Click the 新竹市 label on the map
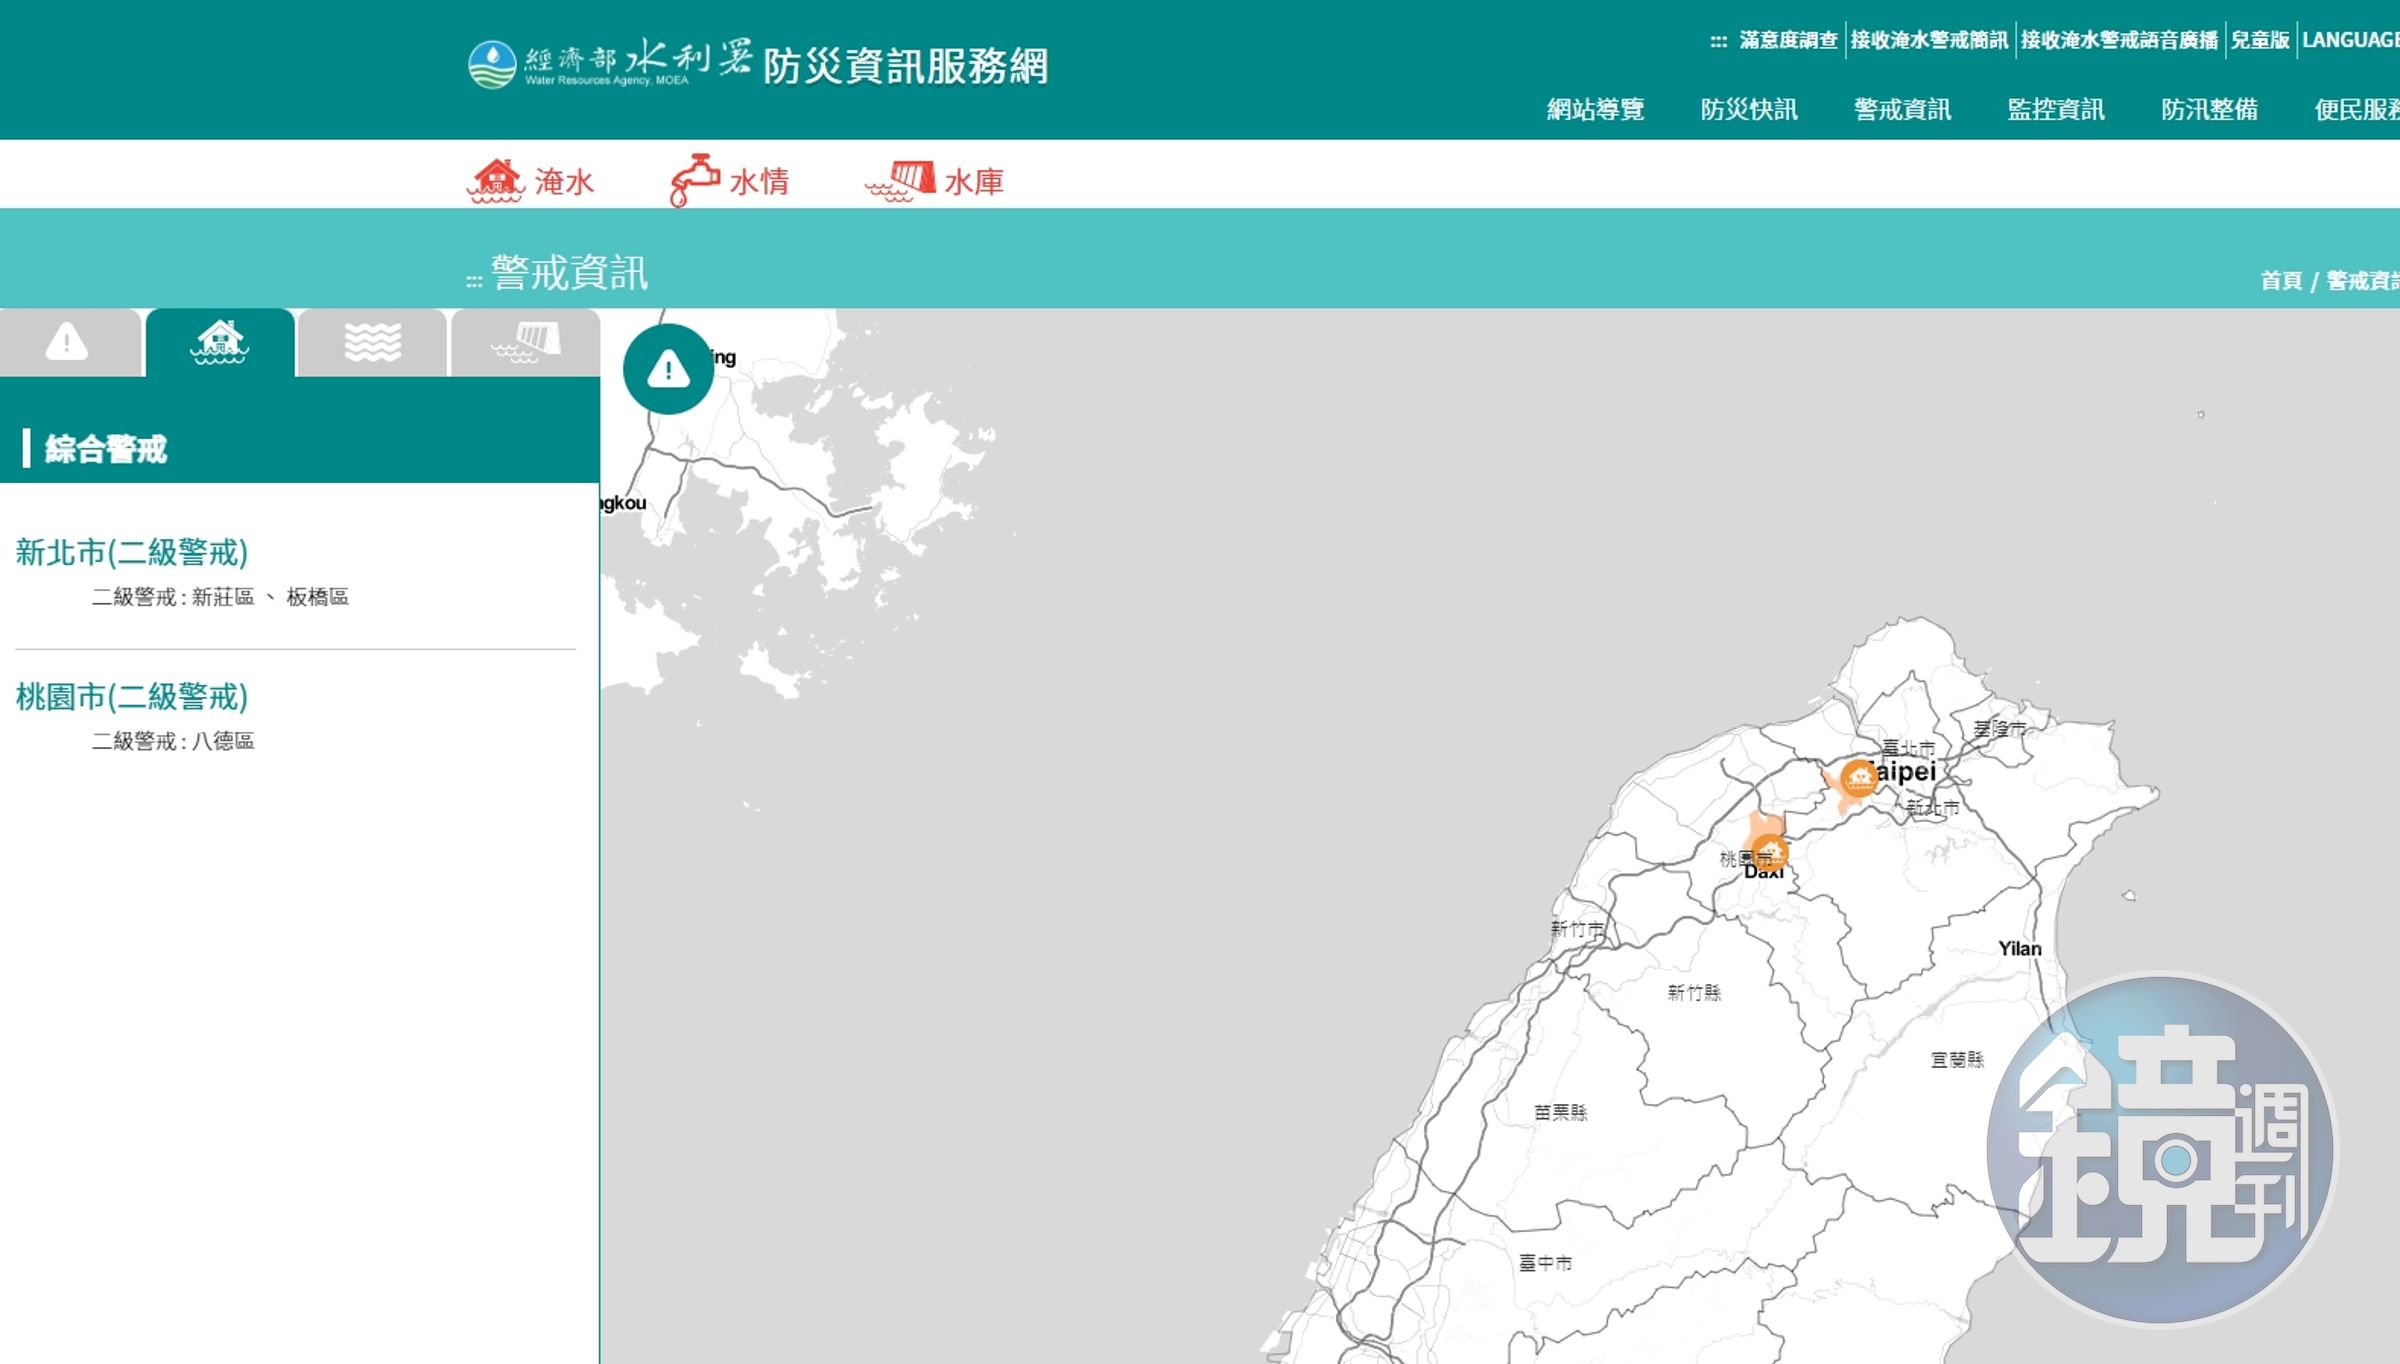The image size is (2400, 1364). (1577, 929)
